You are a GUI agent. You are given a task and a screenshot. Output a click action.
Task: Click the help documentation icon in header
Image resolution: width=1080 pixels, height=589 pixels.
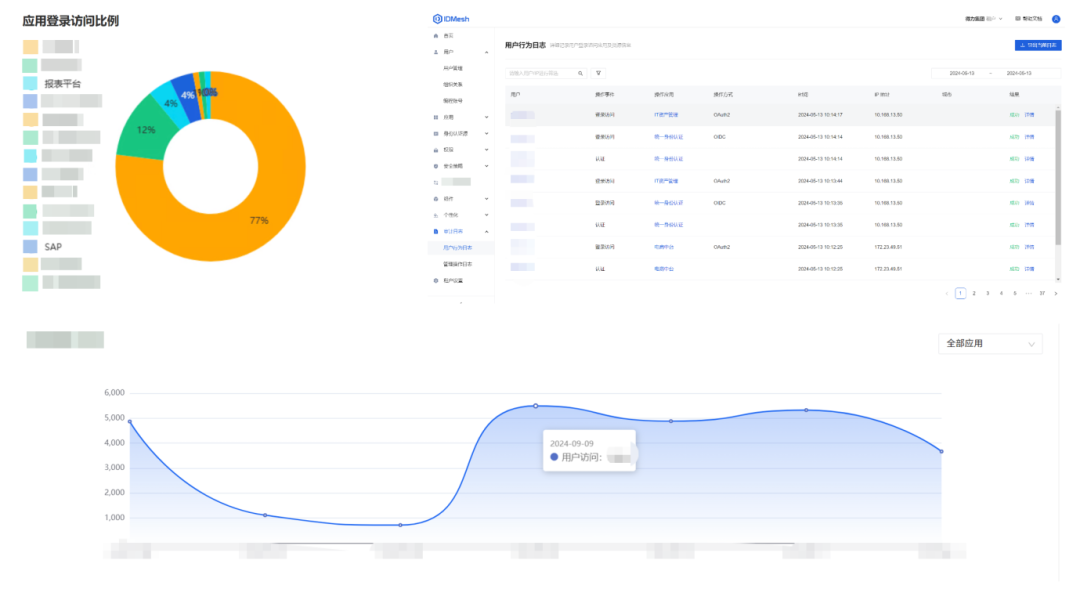(1018, 19)
